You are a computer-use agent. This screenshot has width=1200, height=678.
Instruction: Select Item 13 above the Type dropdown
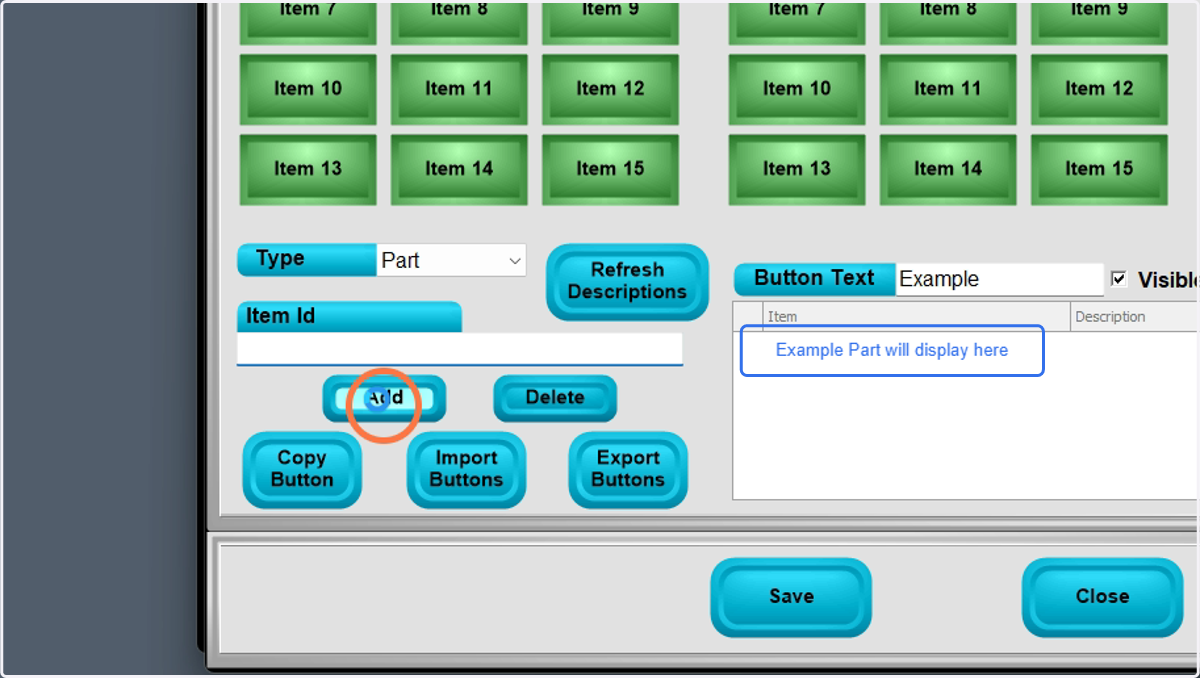[308, 169]
